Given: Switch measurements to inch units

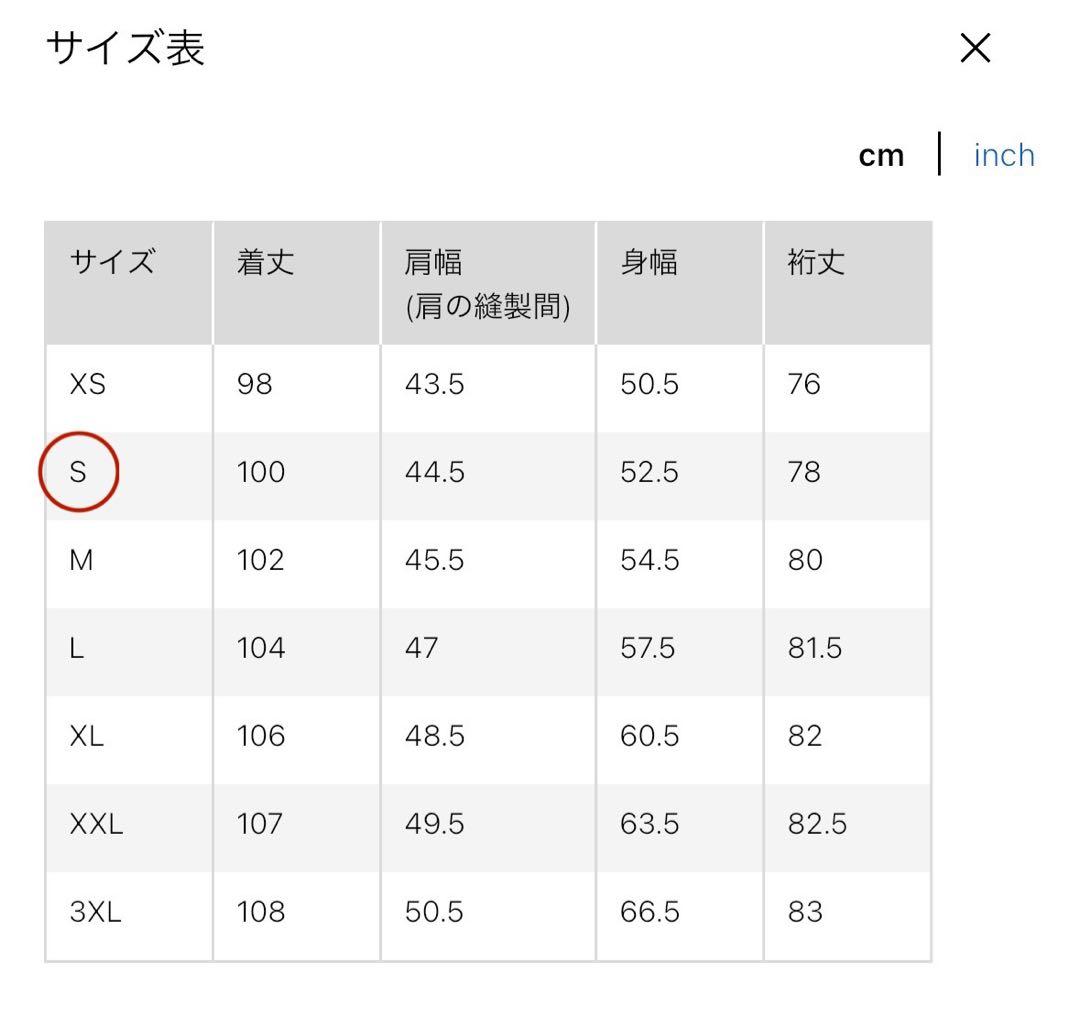Looking at the screenshot, I should (1003, 154).
